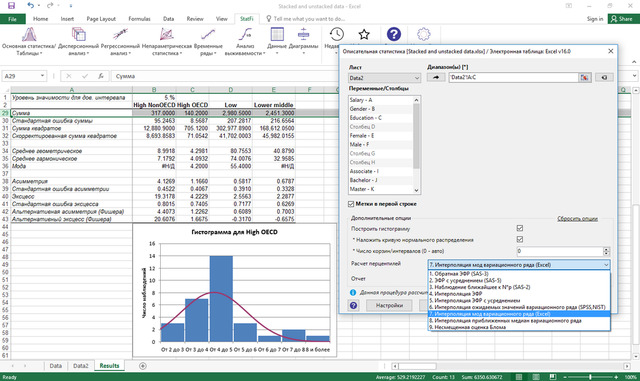This screenshot has height=381, width=640.
Task: Click zoom out minus button
Action: [565, 377]
